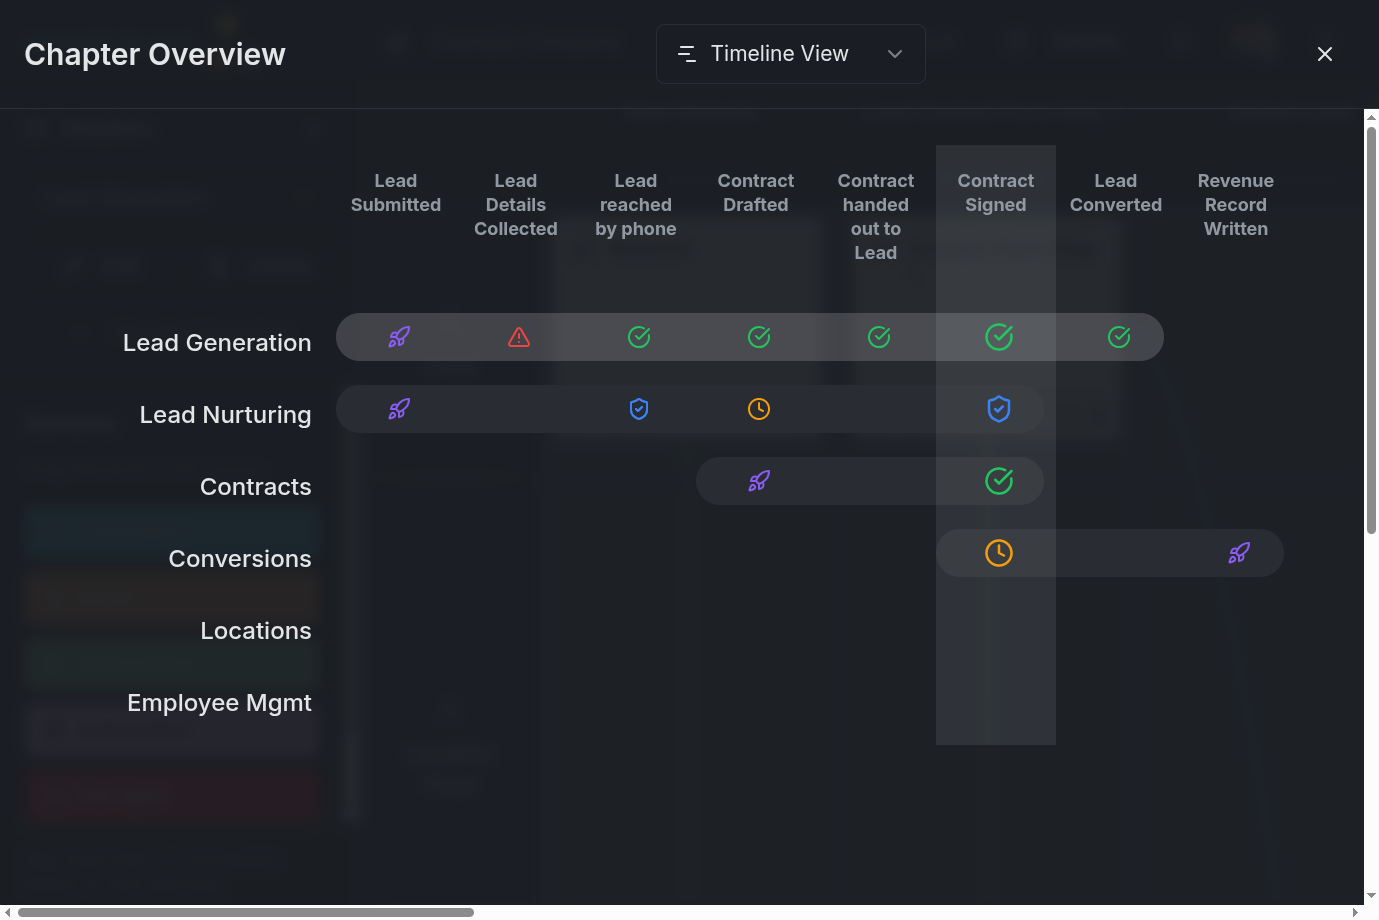Click the horizontal scrollbar at bottom
Screen dimensions: 1379x920
pos(246,912)
